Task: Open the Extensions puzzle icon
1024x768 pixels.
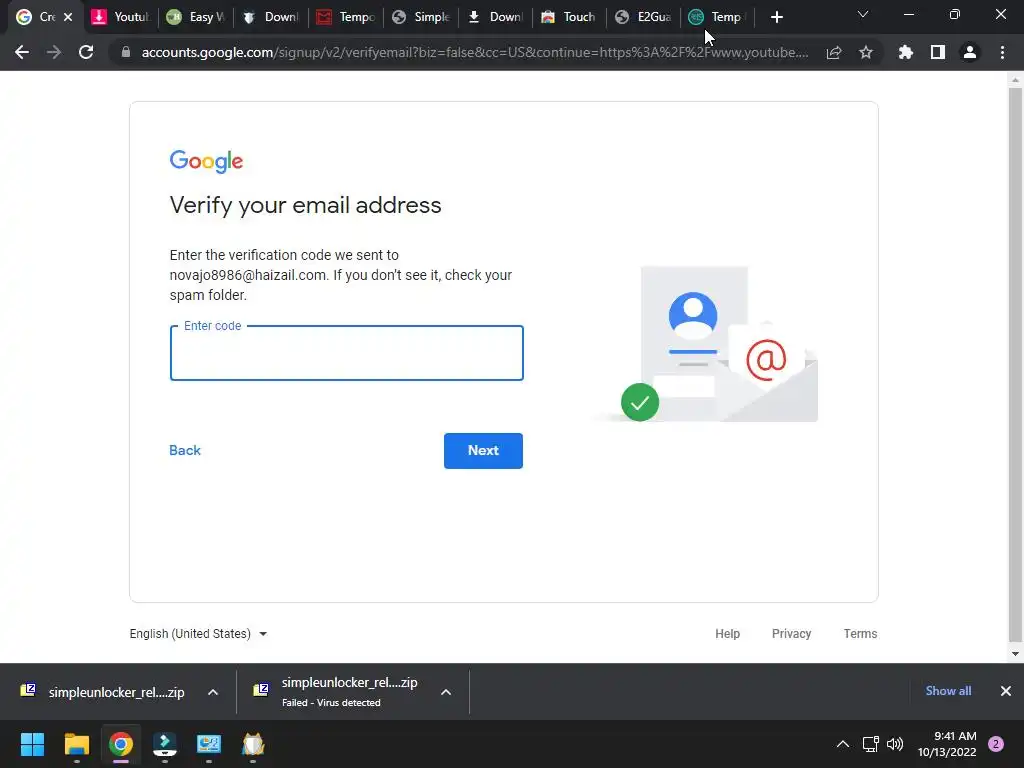Action: (x=905, y=52)
